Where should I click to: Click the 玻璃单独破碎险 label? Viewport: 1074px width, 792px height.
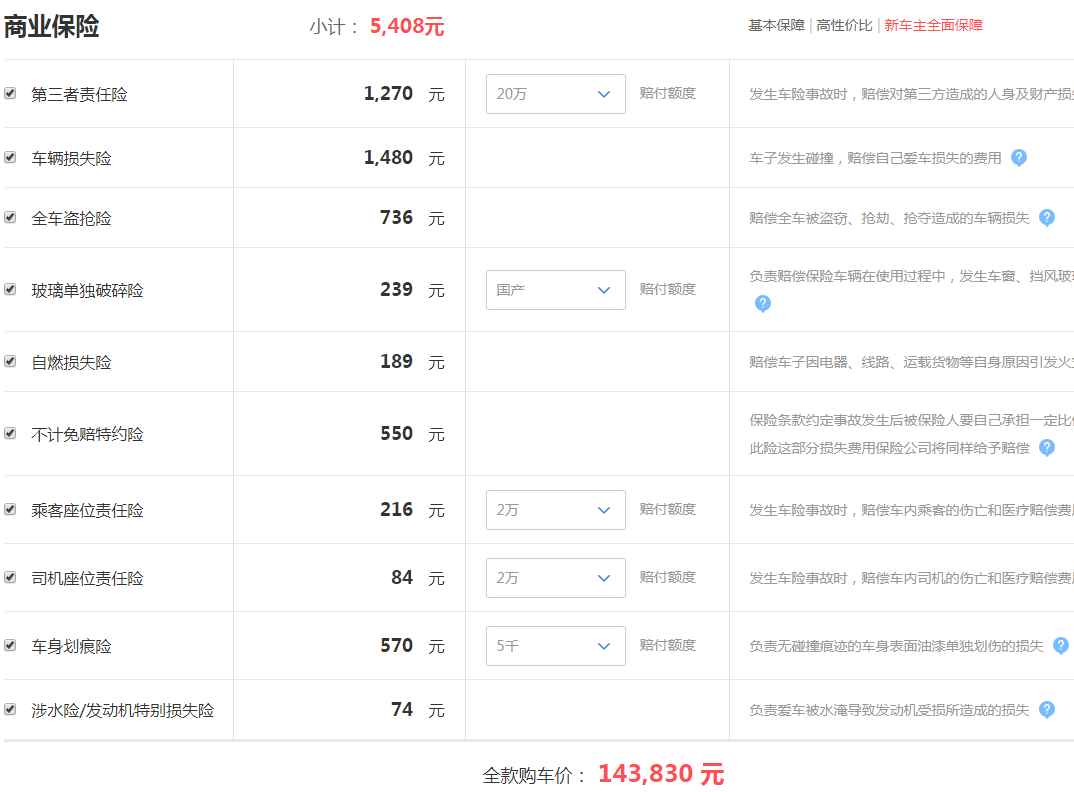88,290
